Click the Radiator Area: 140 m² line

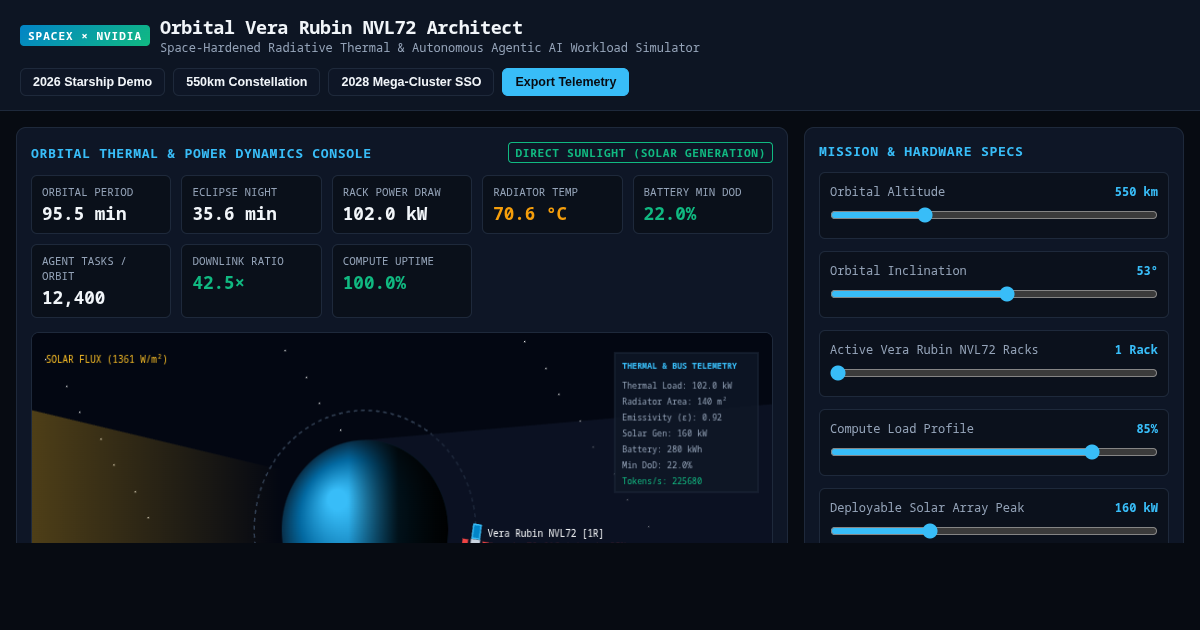pyautogui.click(x=675, y=402)
